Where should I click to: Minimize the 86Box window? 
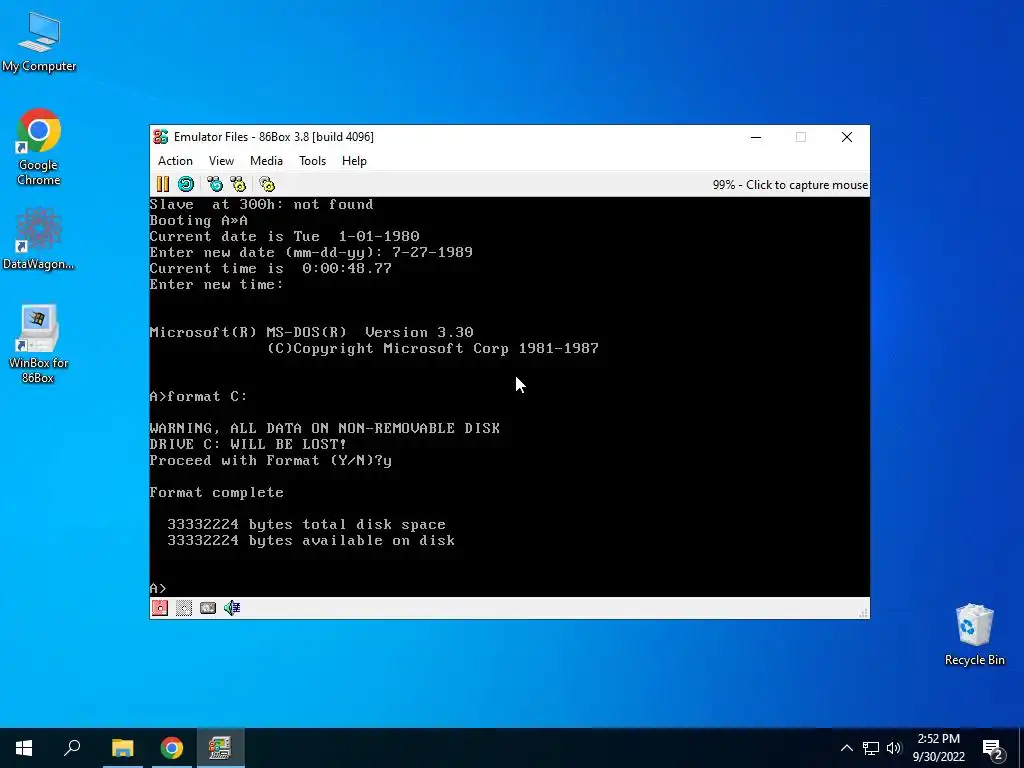[x=756, y=137]
